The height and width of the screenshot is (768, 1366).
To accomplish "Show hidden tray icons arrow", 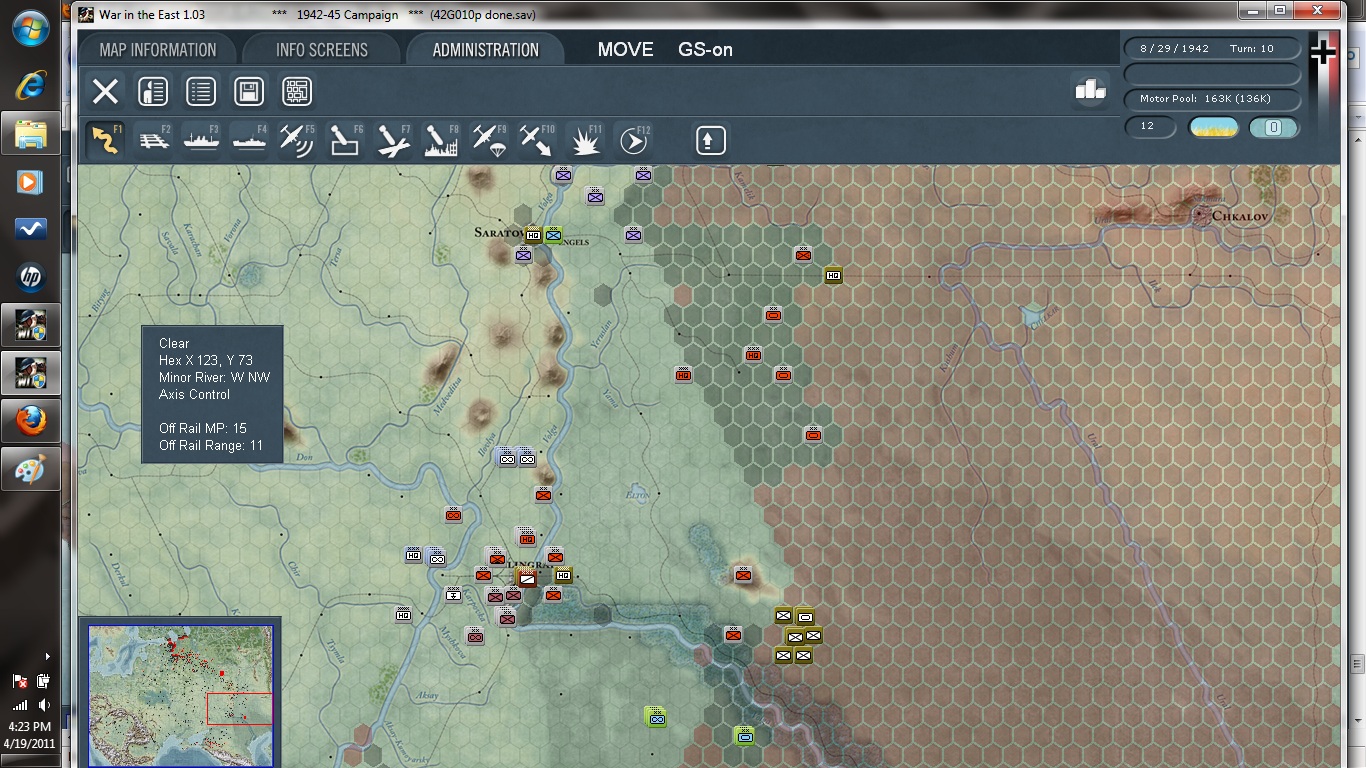I will [x=47, y=657].
